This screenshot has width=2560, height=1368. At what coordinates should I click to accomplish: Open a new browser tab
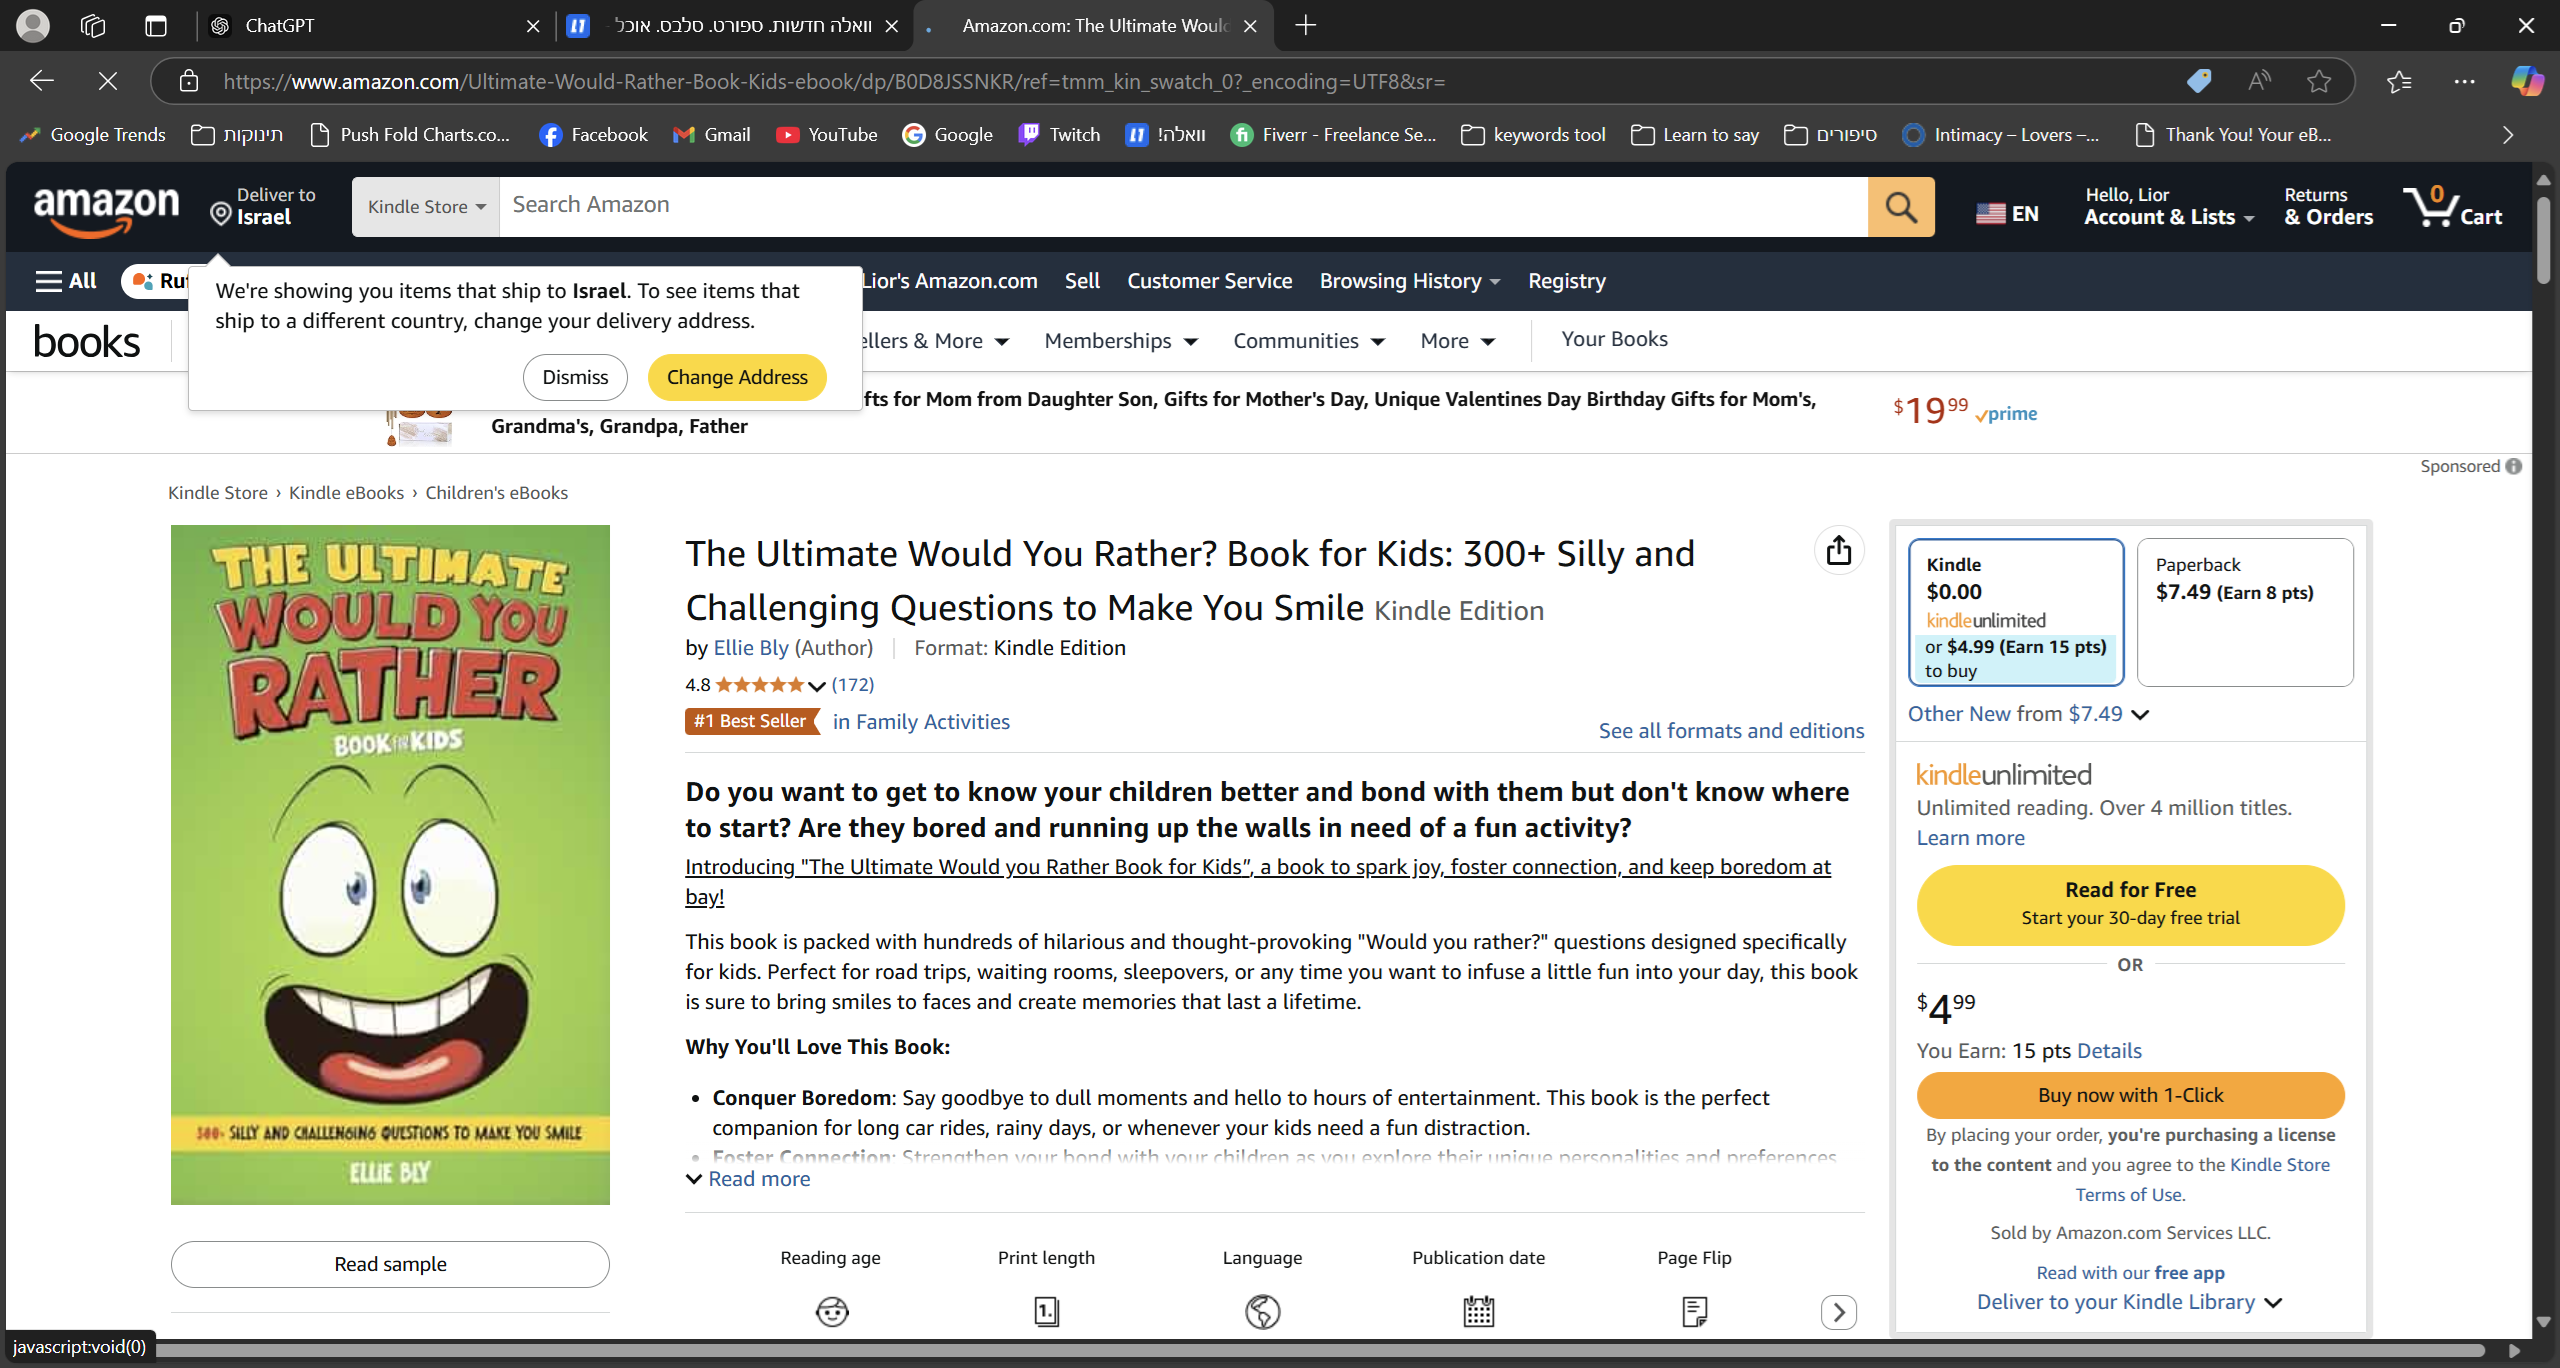pos(1306,25)
